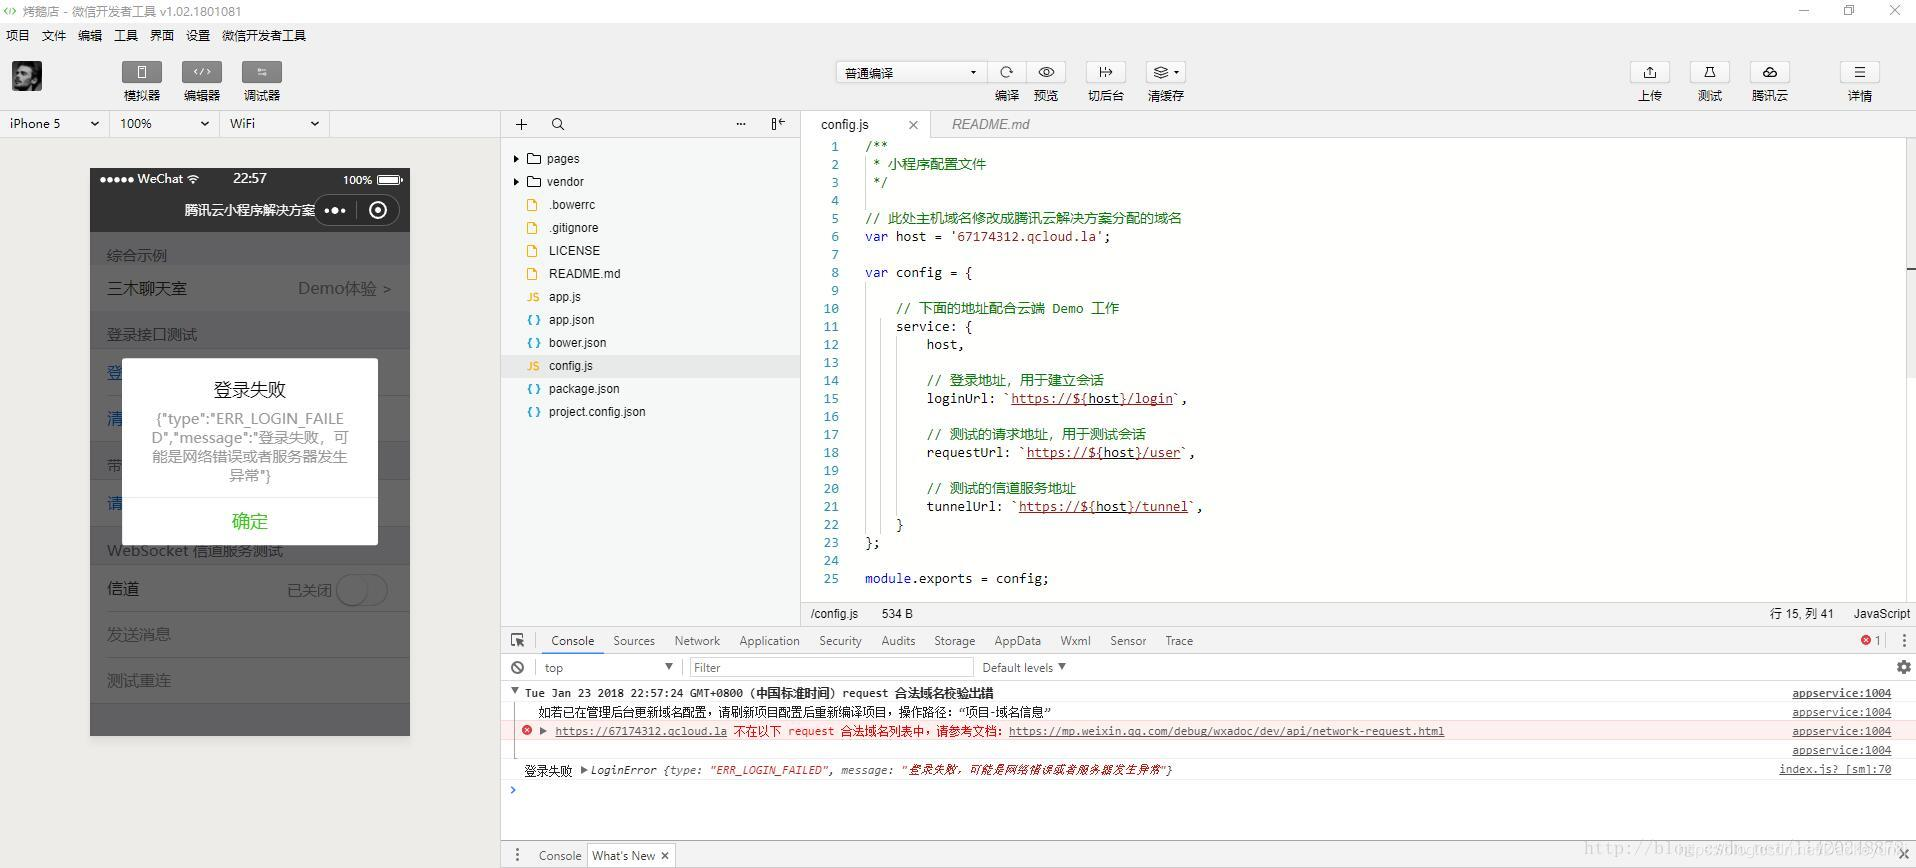Viewport: 1916px width, 868px height.
Task: Close the bottom drawer panel
Action: [x=1903, y=855]
